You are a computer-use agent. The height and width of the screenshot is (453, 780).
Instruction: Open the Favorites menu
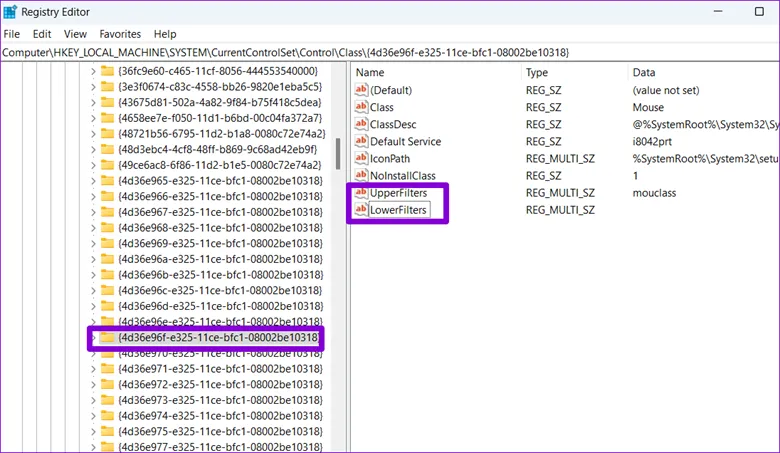coord(120,34)
